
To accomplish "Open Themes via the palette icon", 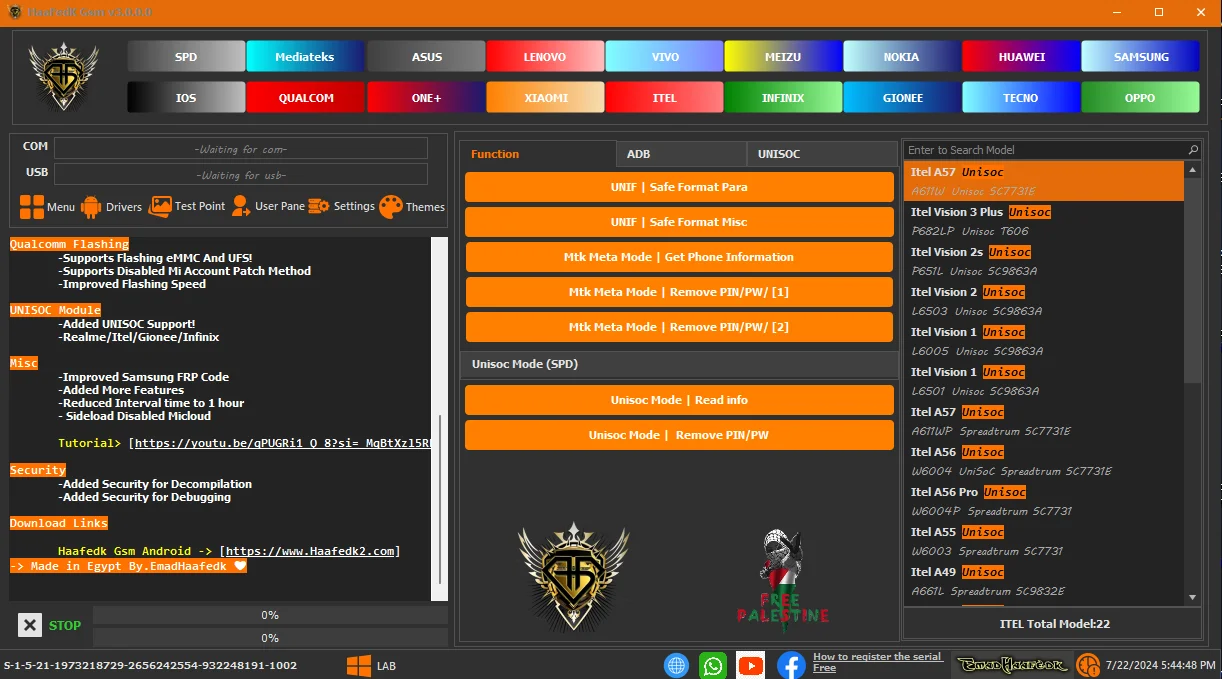I will pos(391,206).
